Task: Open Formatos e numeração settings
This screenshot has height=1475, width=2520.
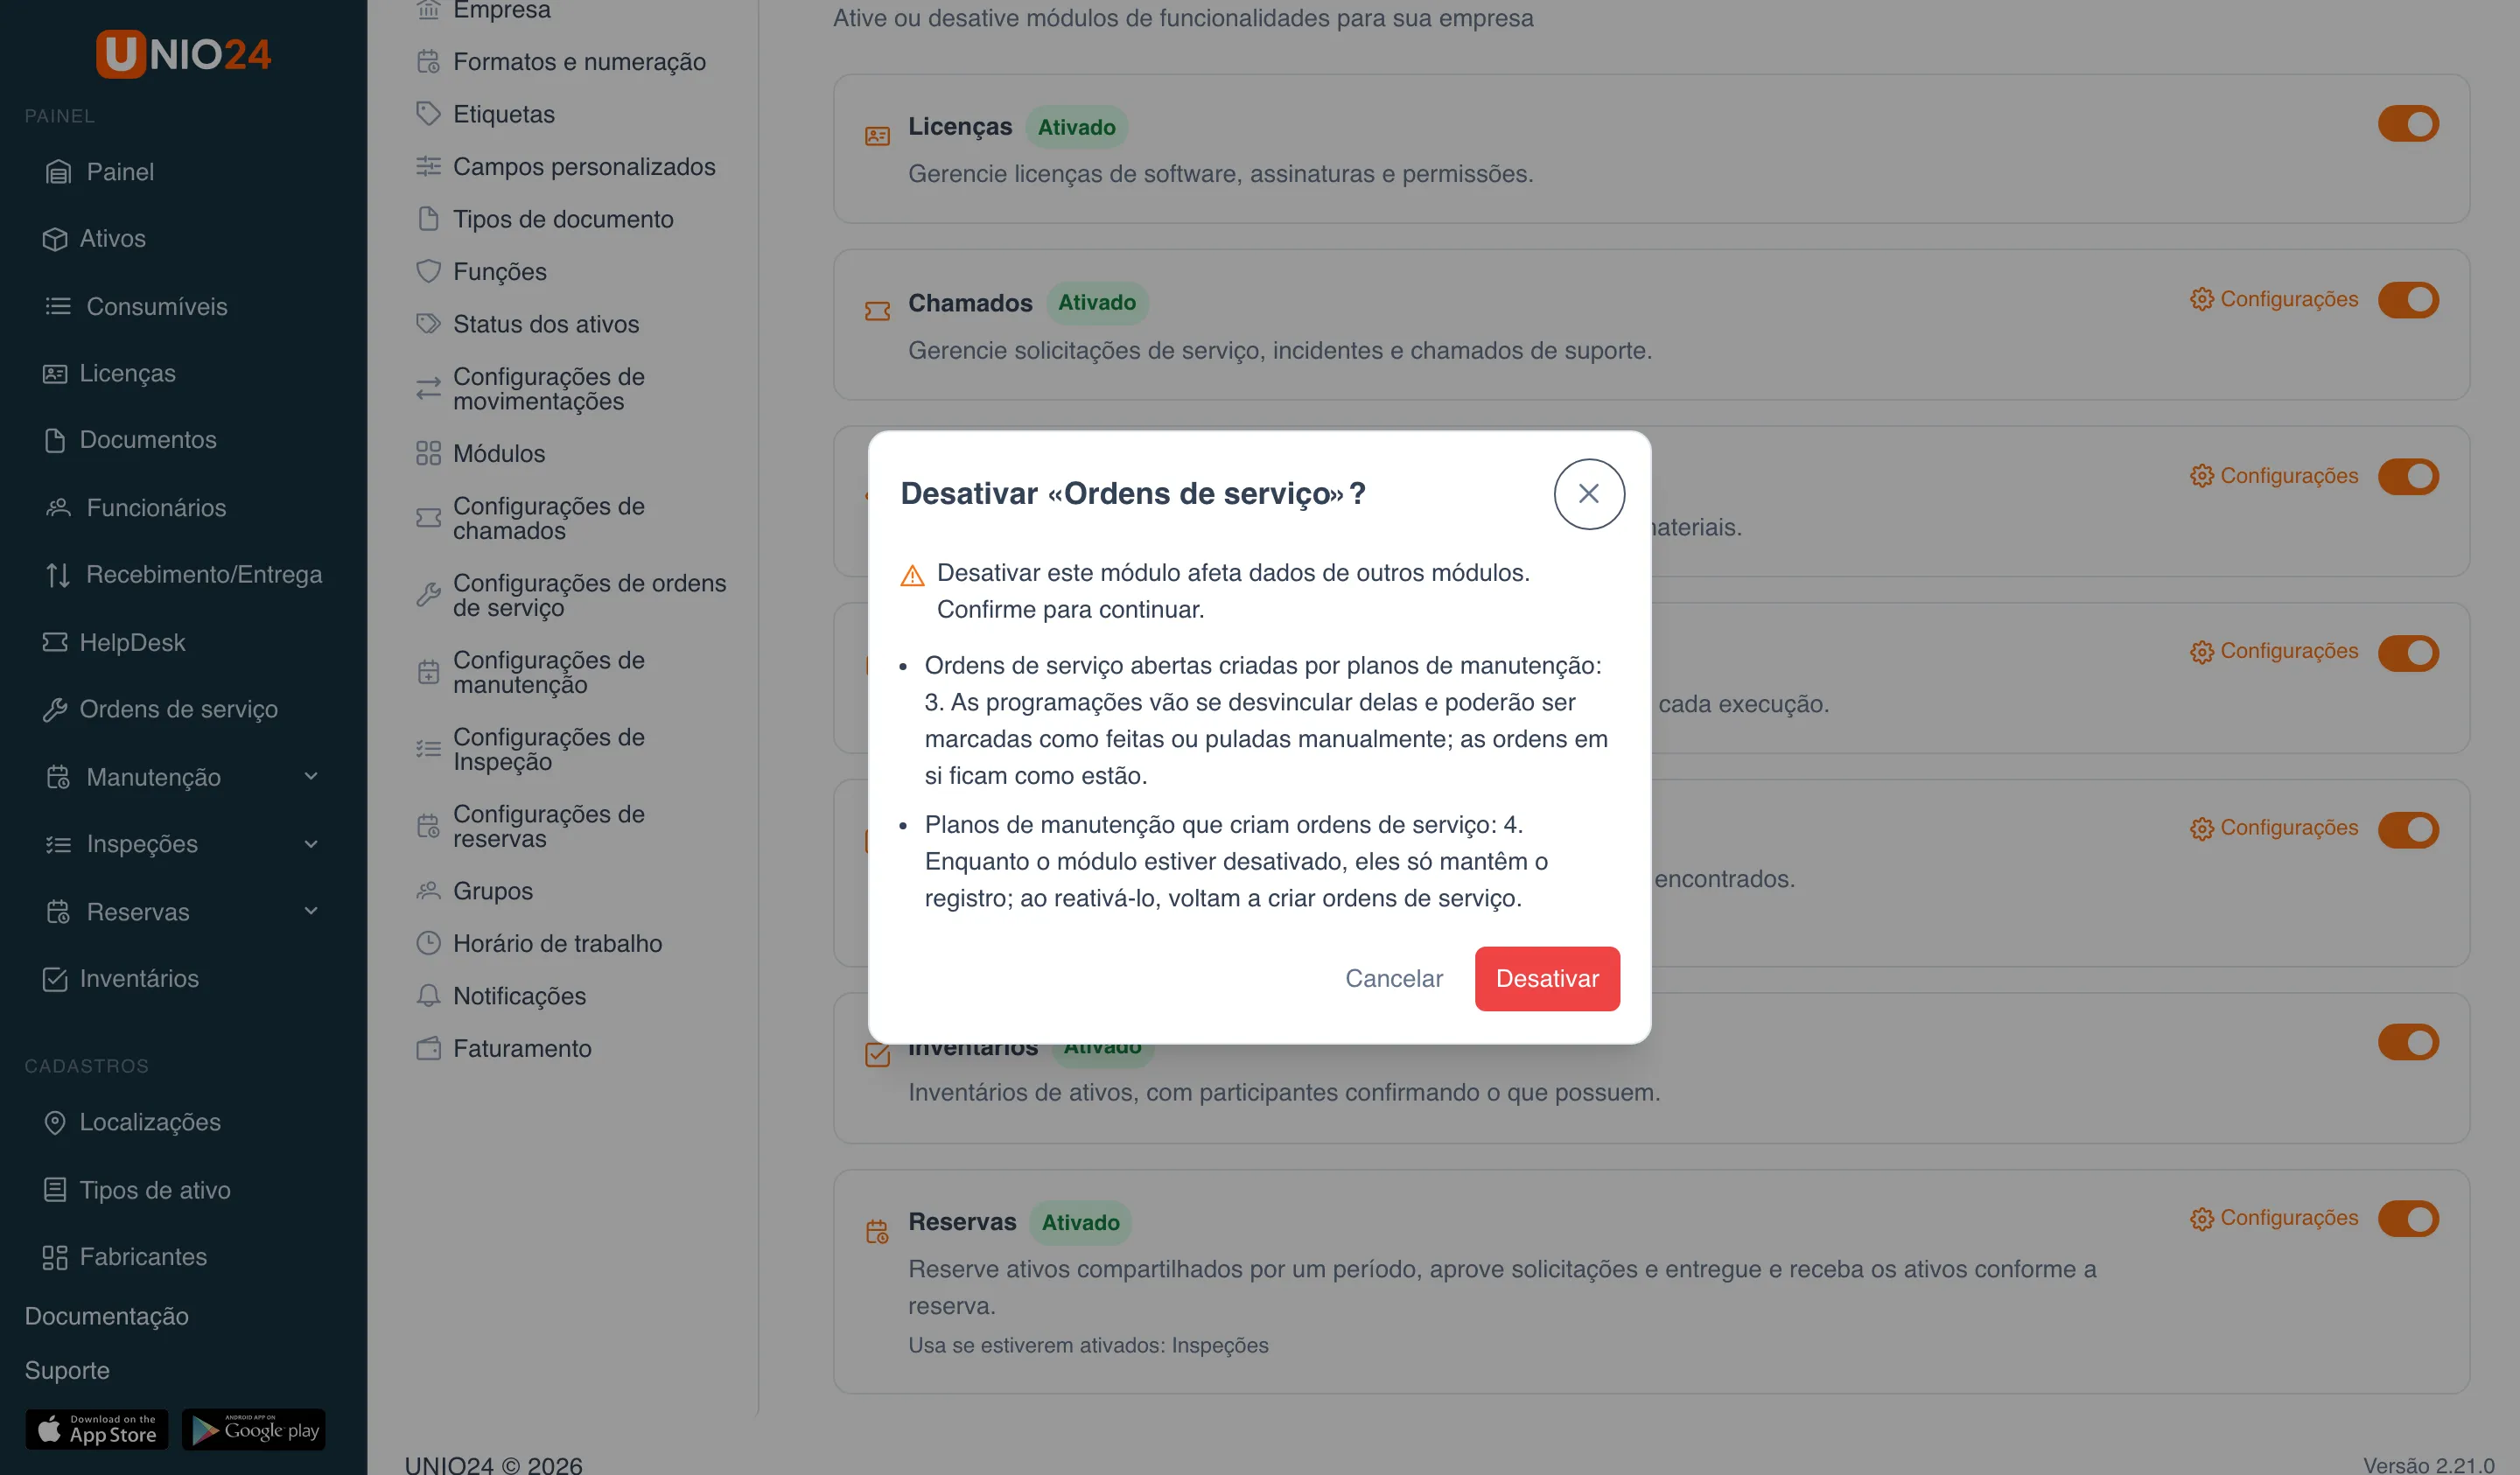Action: (579, 62)
